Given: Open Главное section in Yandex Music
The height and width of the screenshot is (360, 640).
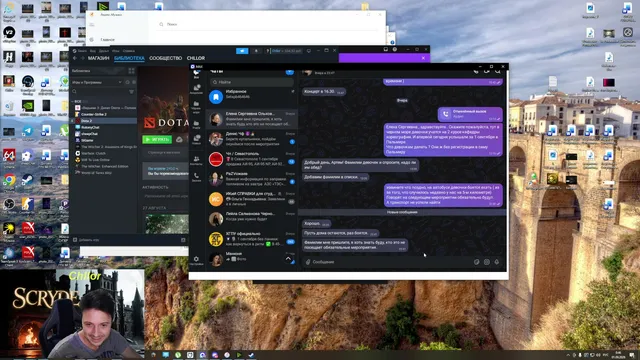Looking at the screenshot, I should click(107, 40).
